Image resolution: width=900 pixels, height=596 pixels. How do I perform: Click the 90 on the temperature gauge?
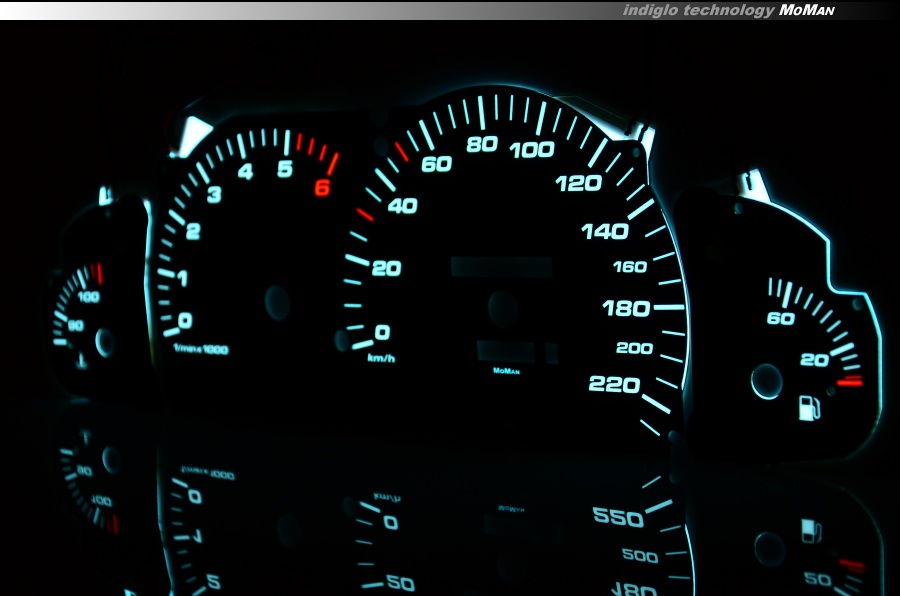(75, 326)
